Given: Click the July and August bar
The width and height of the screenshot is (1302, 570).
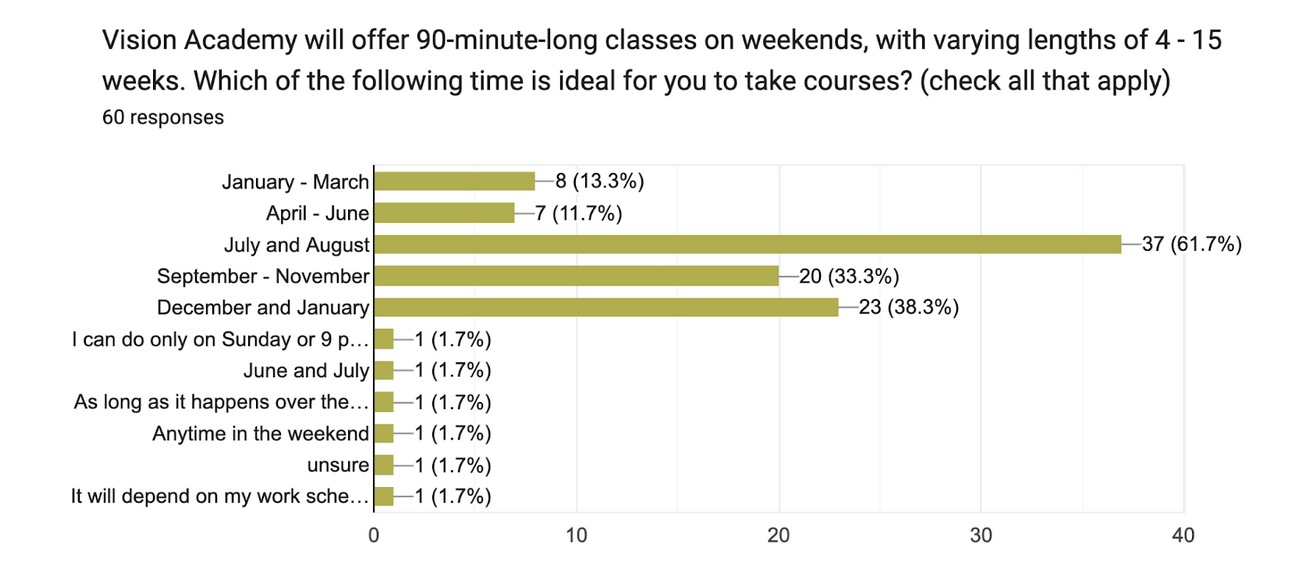Looking at the screenshot, I should coord(748,244).
